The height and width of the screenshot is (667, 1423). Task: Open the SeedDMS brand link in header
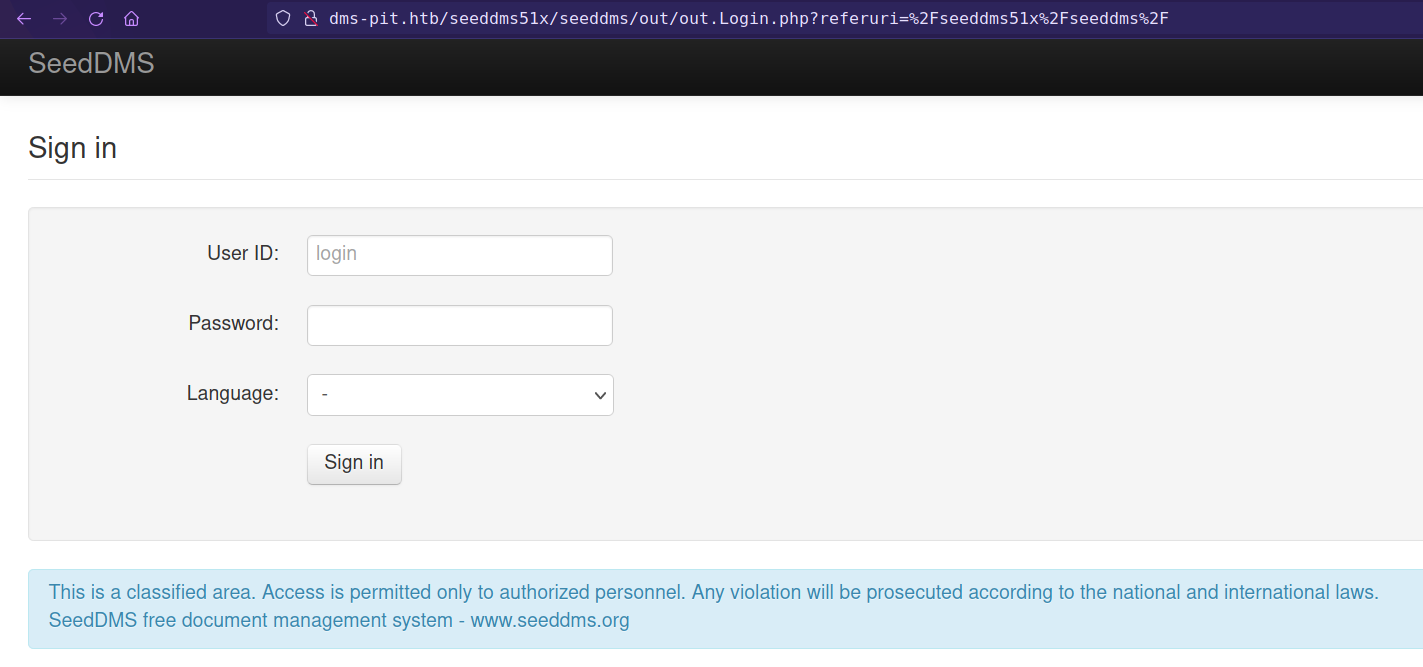point(91,63)
